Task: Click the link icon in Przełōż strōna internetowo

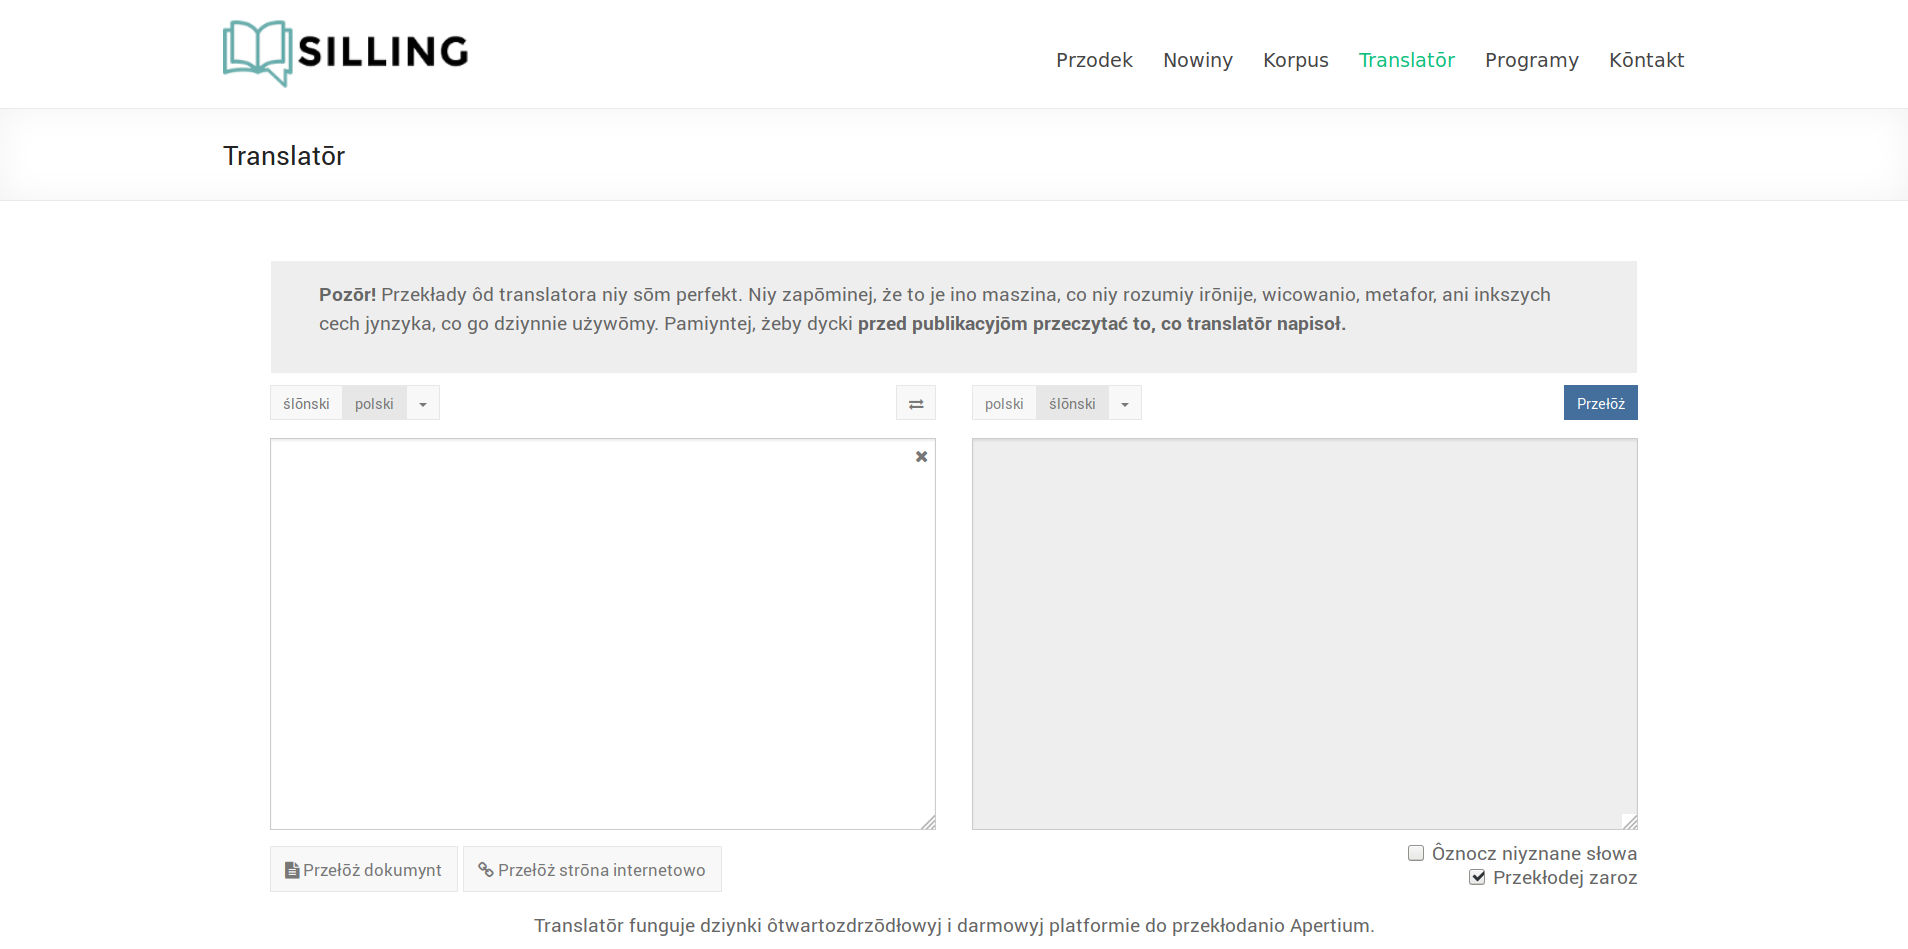Action: 486,870
